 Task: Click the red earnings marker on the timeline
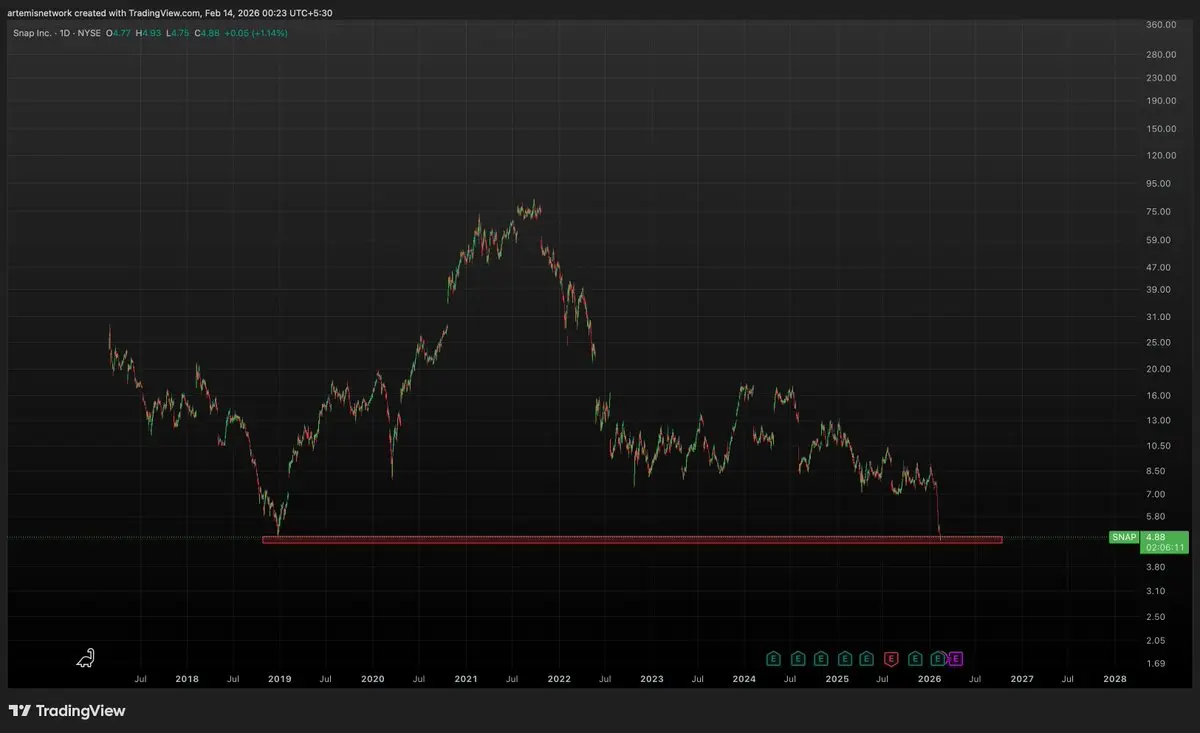click(891, 658)
